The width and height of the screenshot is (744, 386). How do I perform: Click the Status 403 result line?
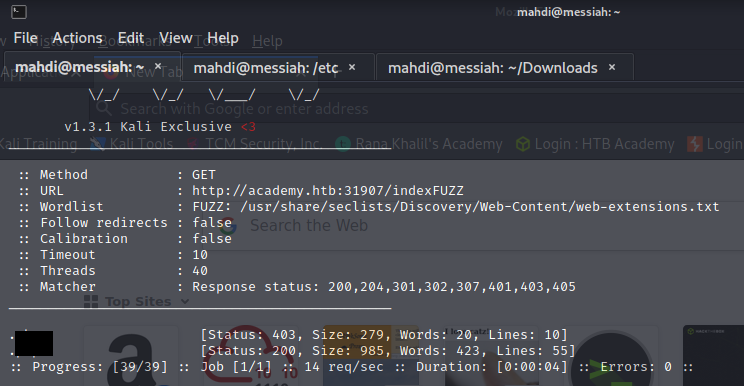tap(384, 335)
